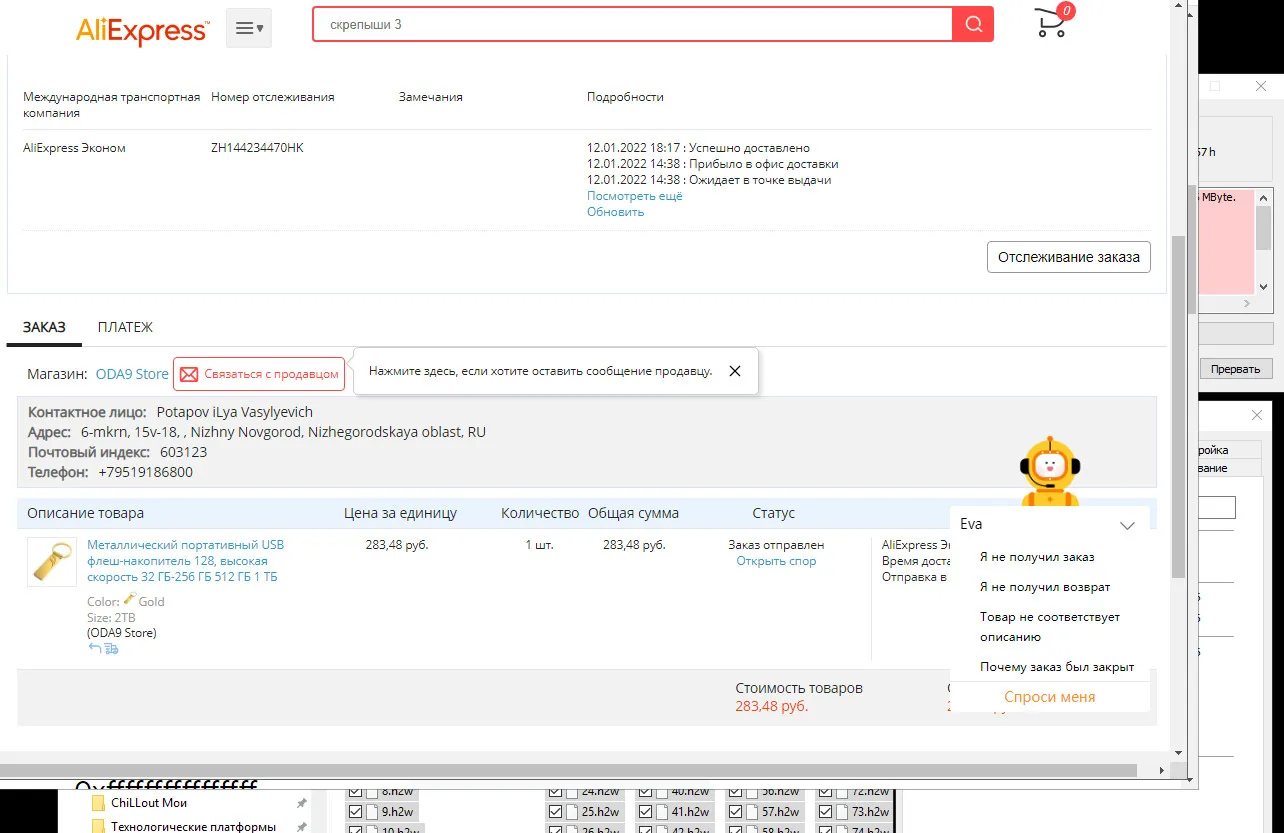Click Прервать in the background window
The height and width of the screenshot is (833, 1284).
point(1235,369)
